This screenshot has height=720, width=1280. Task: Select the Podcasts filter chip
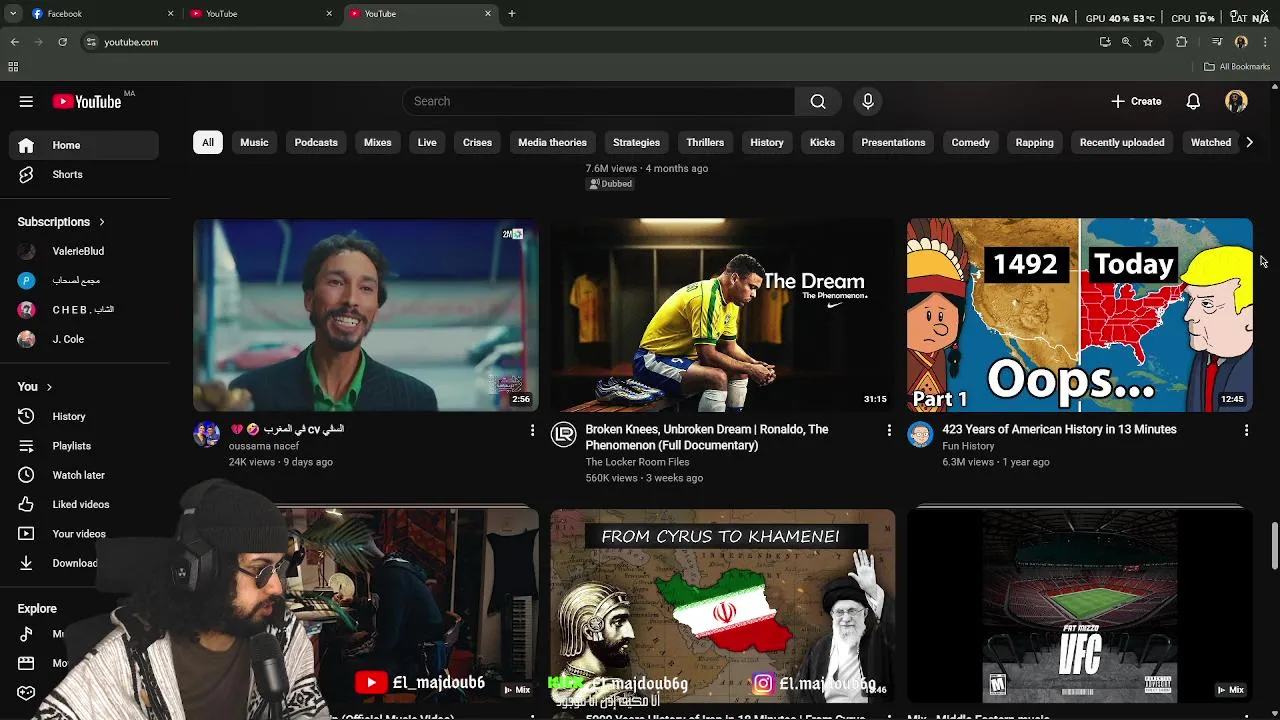pos(316,142)
